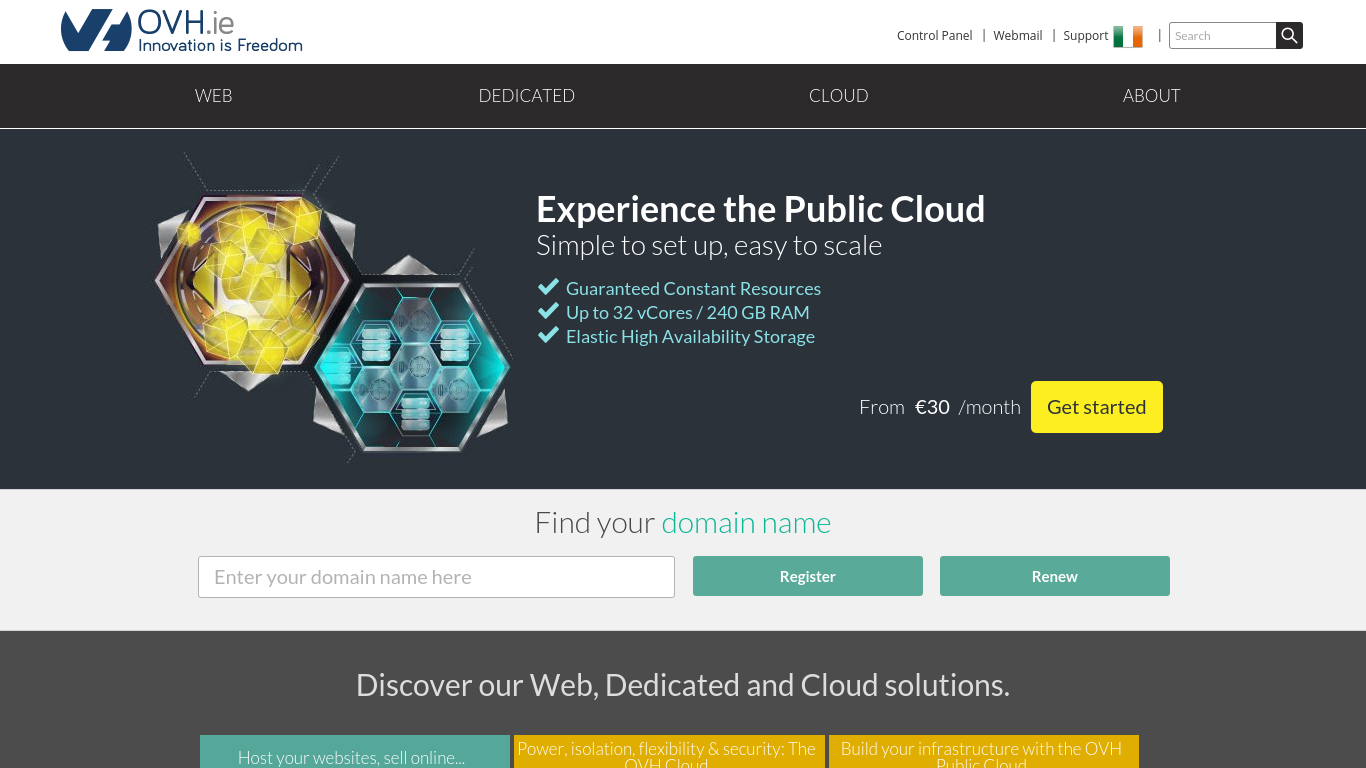Image resolution: width=1366 pixels, height=768 pixels.
Task: Open the CLOUD menu
Action: click(x=838, y=95)
